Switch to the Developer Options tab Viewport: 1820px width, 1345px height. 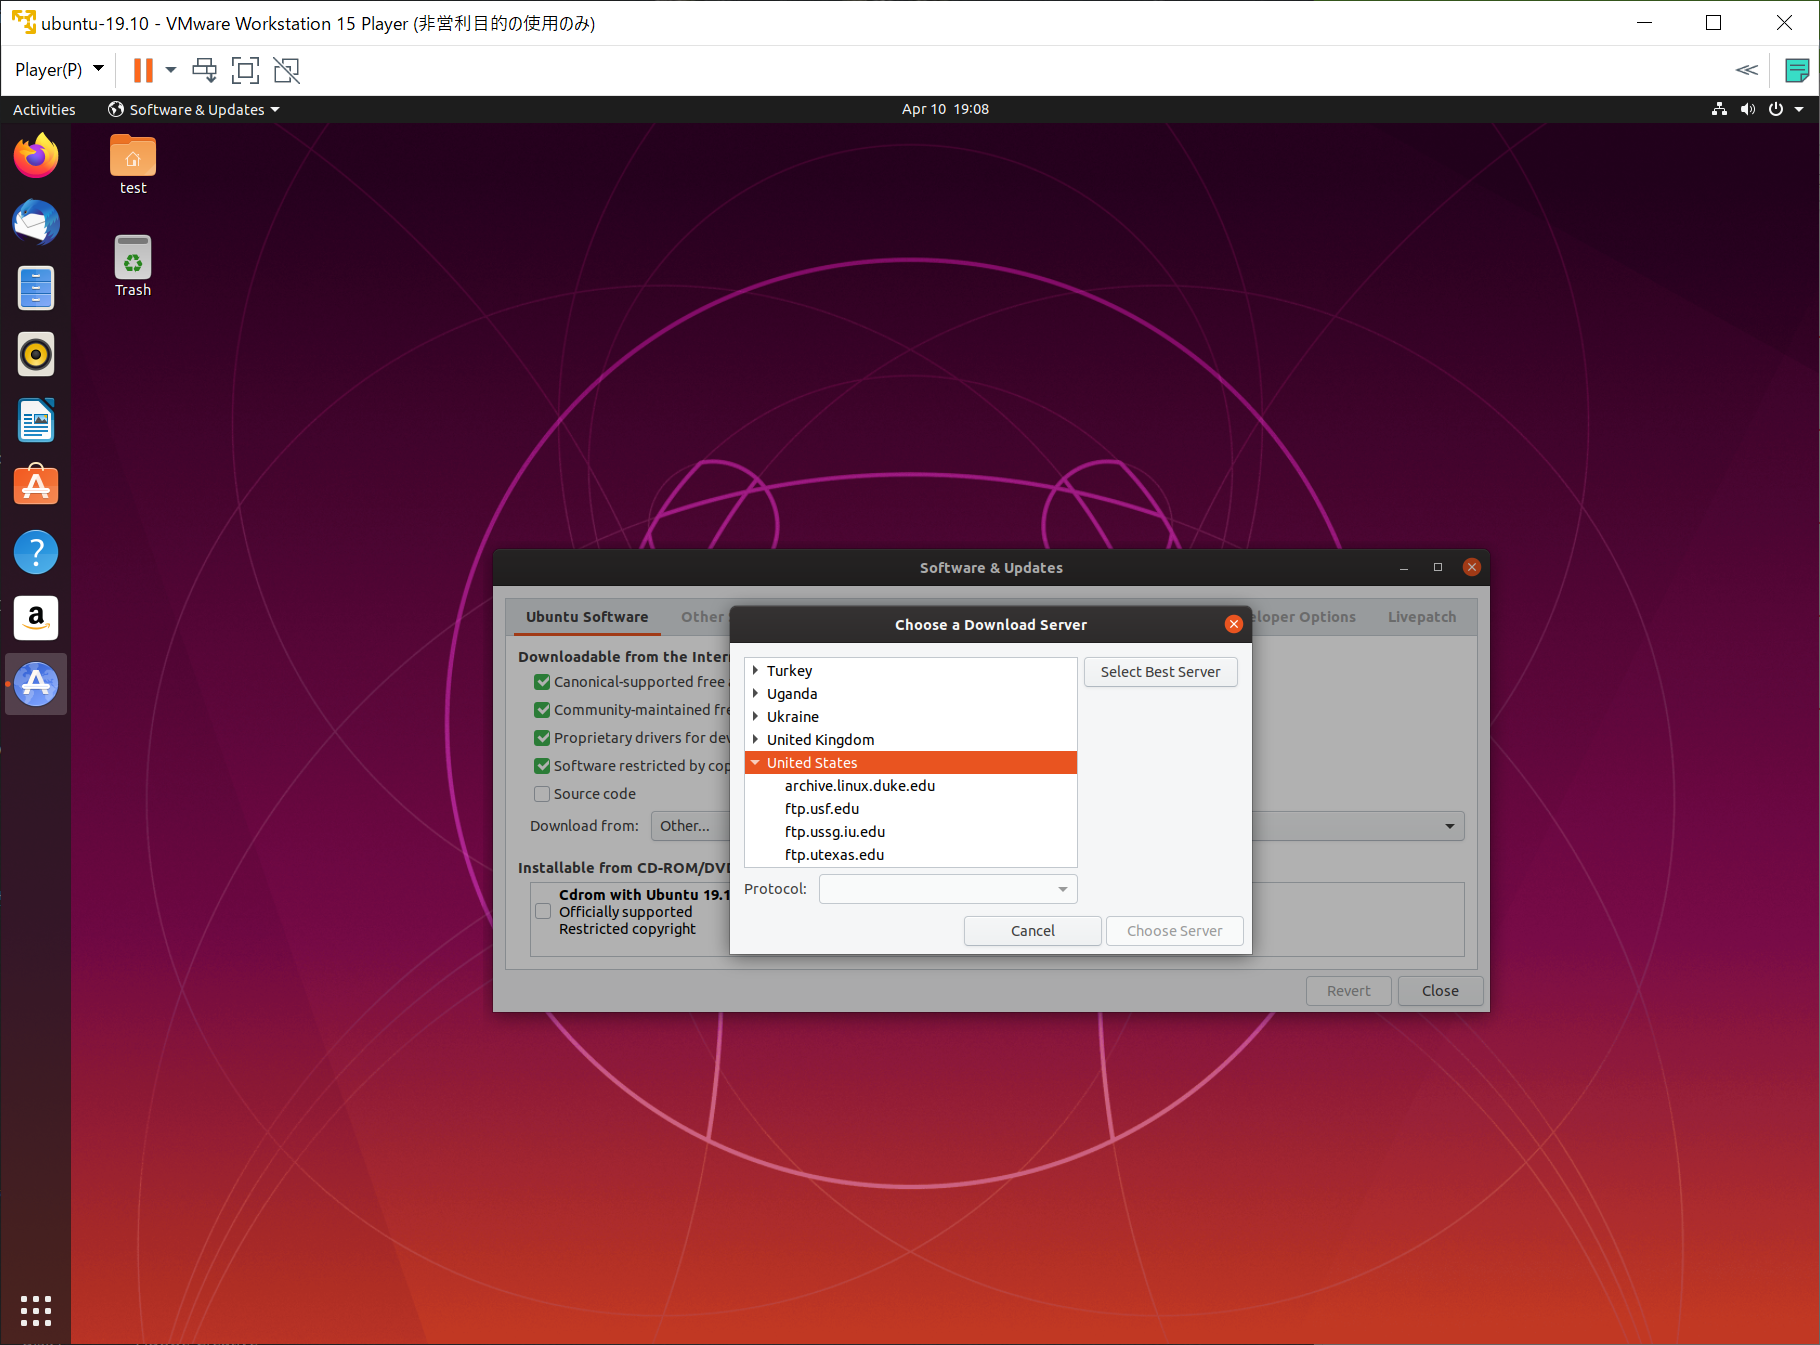click(1304, 617)
